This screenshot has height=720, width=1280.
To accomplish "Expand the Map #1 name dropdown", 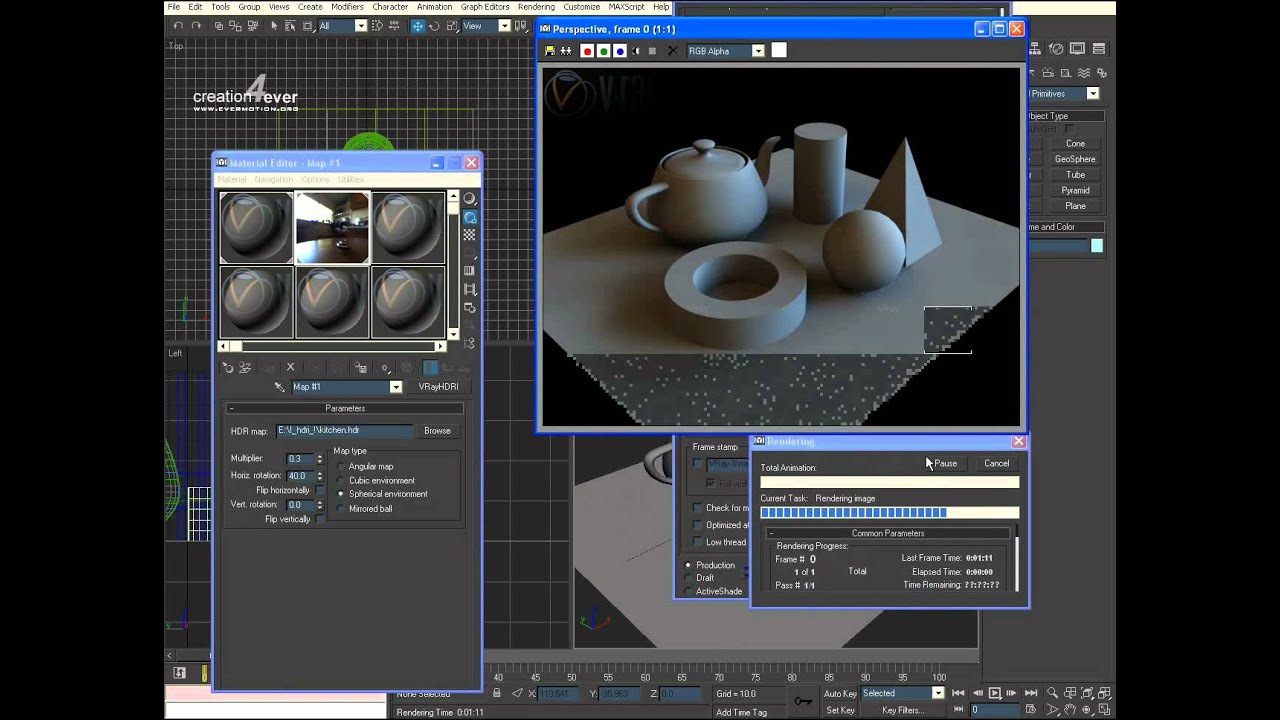I will click(396, 387).
